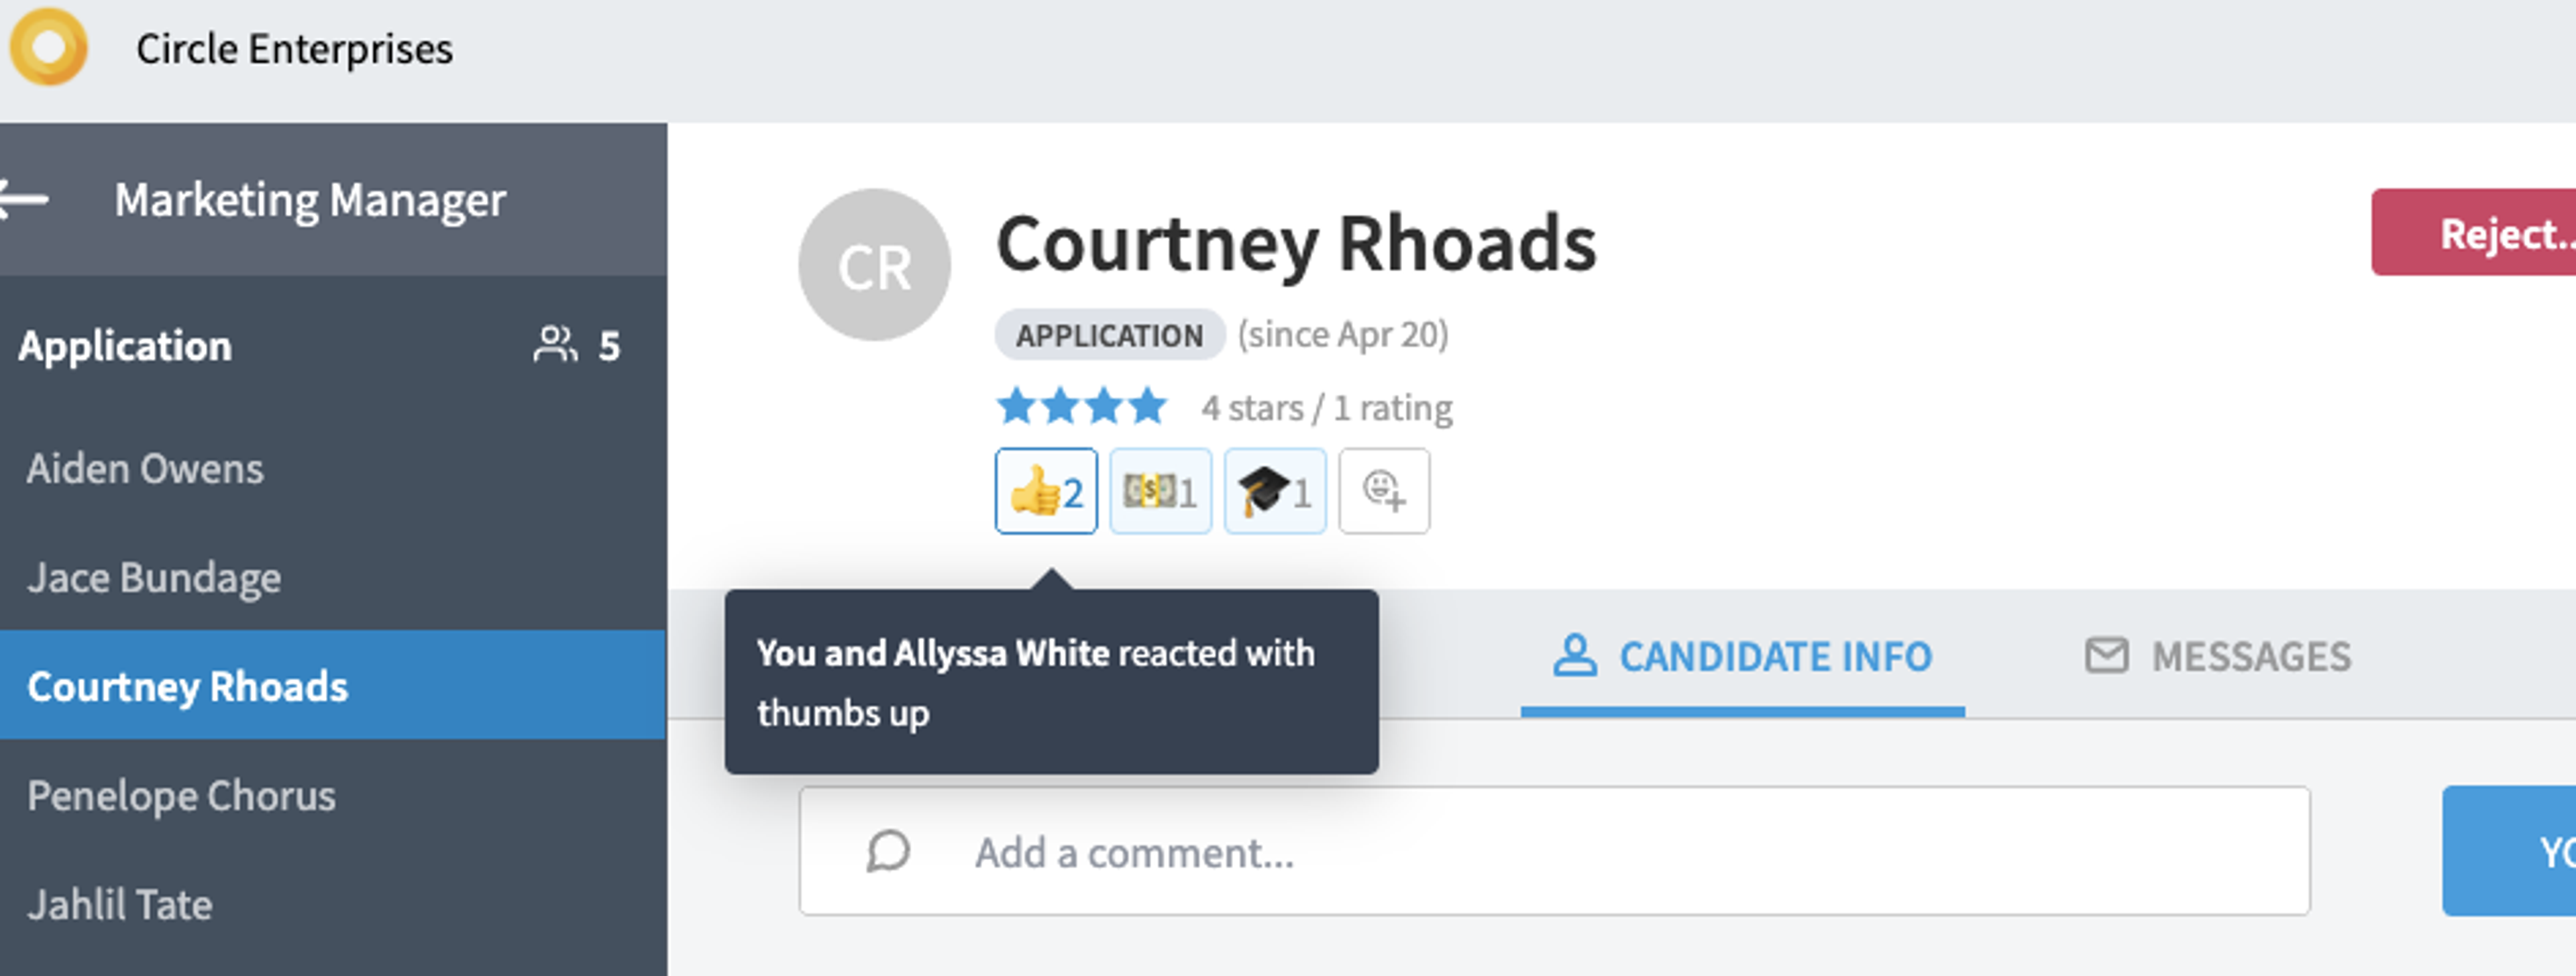Toggle the graduation cap reaction
This screenshot has width=2576, height=976.
(1275, 491)
